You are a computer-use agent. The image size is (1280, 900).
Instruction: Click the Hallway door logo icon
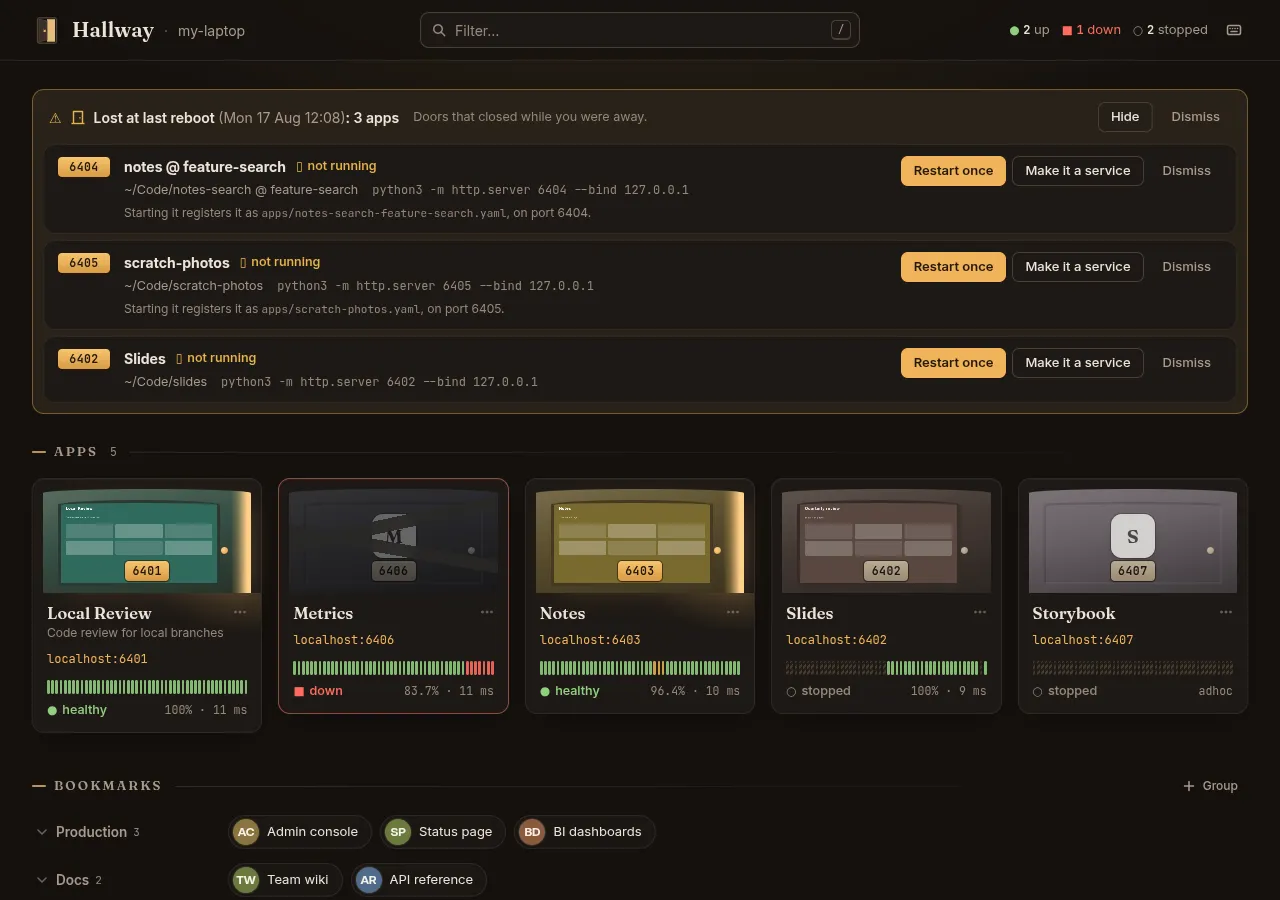47,30
